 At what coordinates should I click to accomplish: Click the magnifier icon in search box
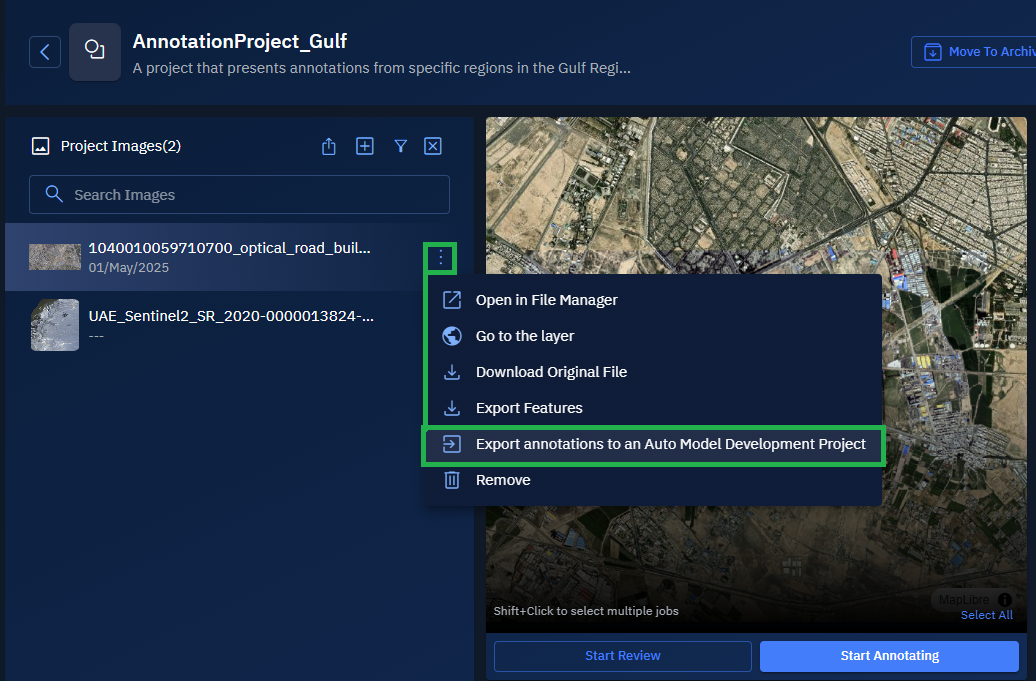55,195
